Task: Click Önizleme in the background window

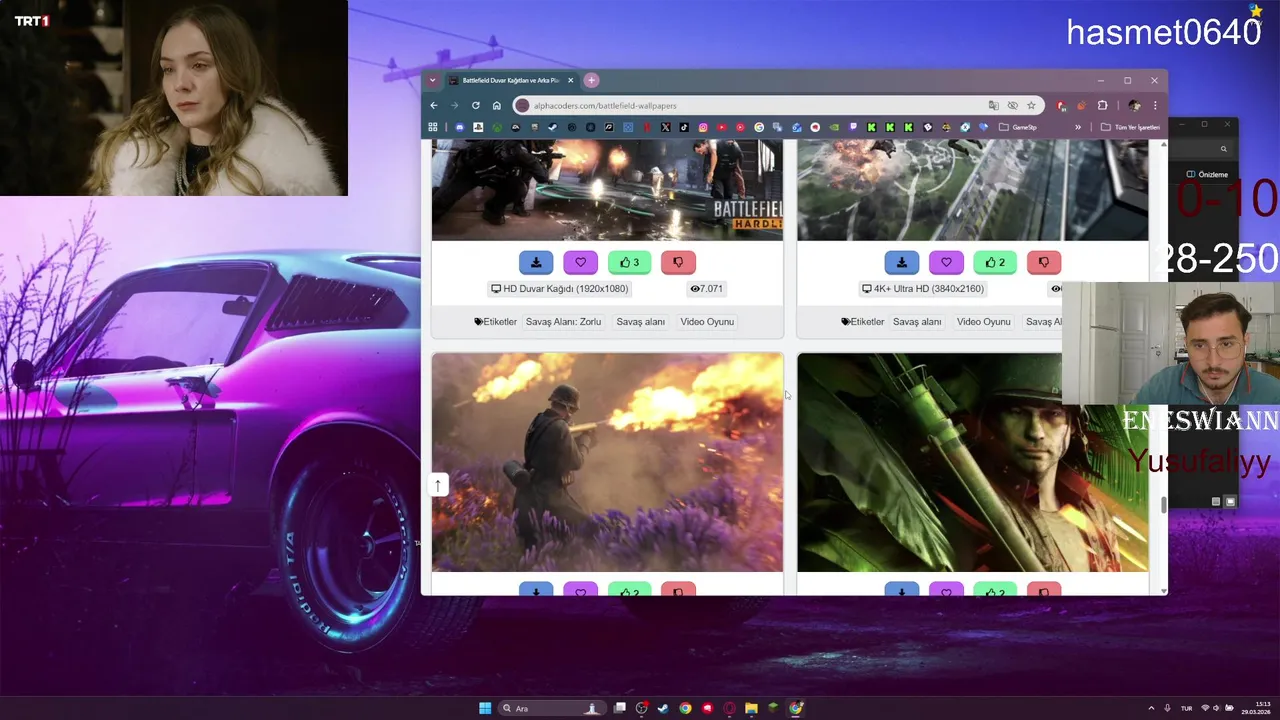Action: pyautogui.click(x=1207, y=174)
